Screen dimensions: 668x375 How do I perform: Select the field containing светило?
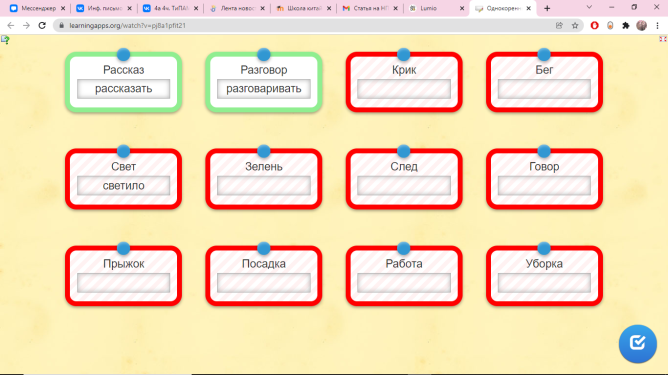click(124, 185)
